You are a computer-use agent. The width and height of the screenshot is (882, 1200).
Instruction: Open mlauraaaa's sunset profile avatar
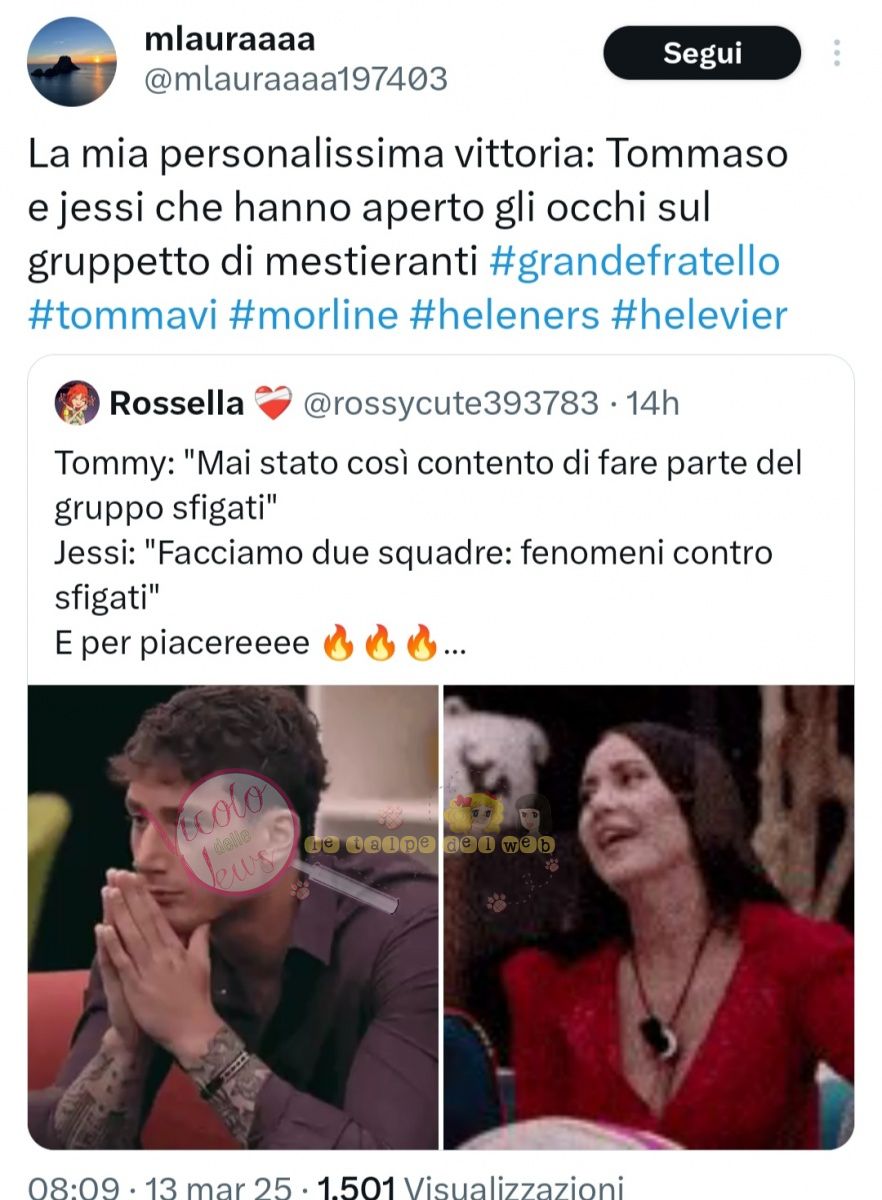coord(72,62)
